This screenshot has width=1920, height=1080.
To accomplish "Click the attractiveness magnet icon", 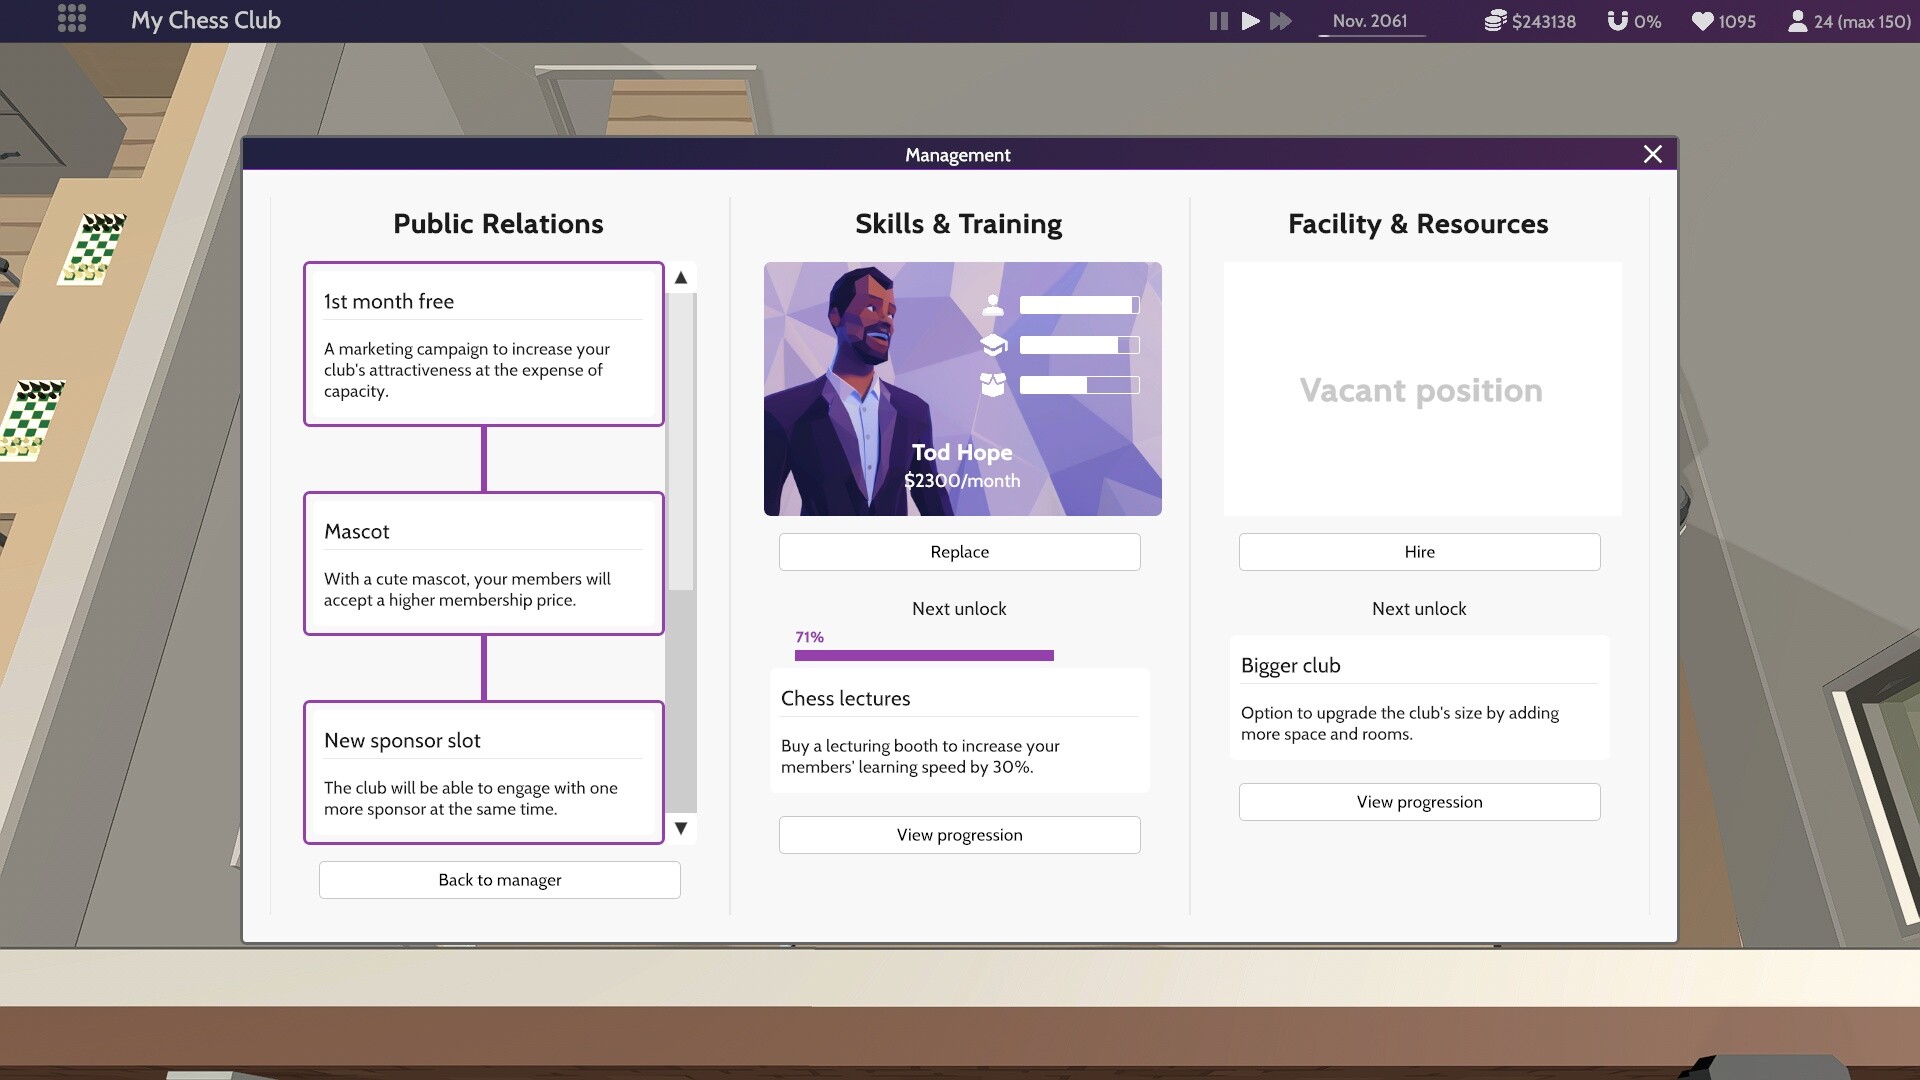I will [x=1614, y=20].
